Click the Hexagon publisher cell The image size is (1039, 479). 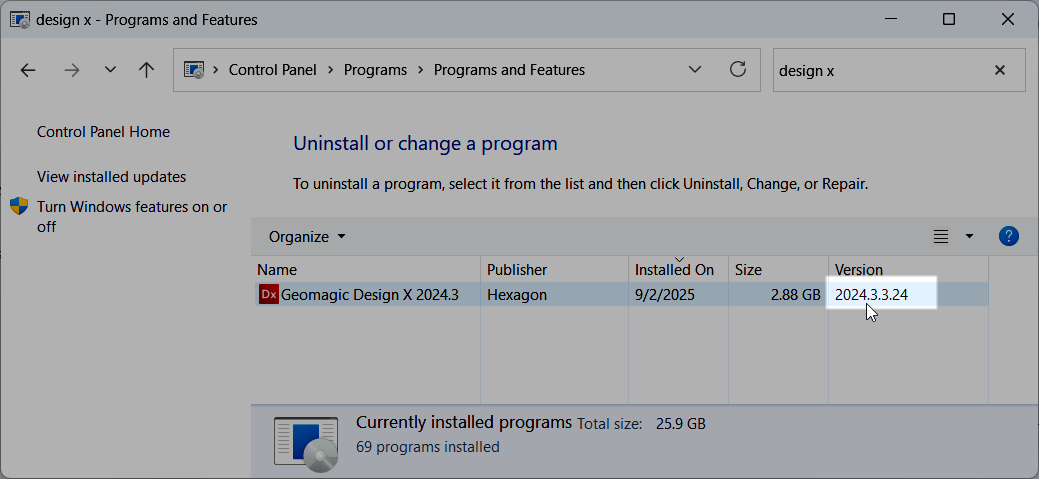[517, 295]
